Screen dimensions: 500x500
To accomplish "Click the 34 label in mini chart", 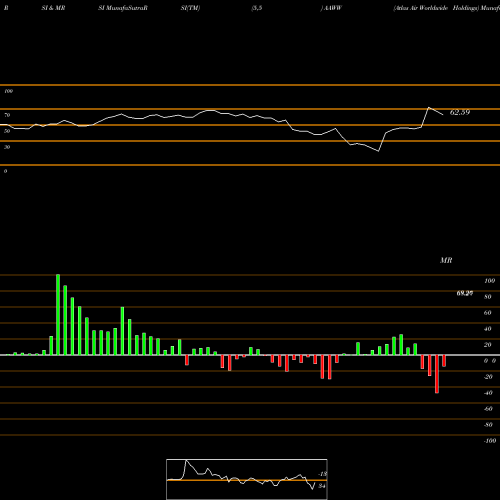I will coord(322,486).
